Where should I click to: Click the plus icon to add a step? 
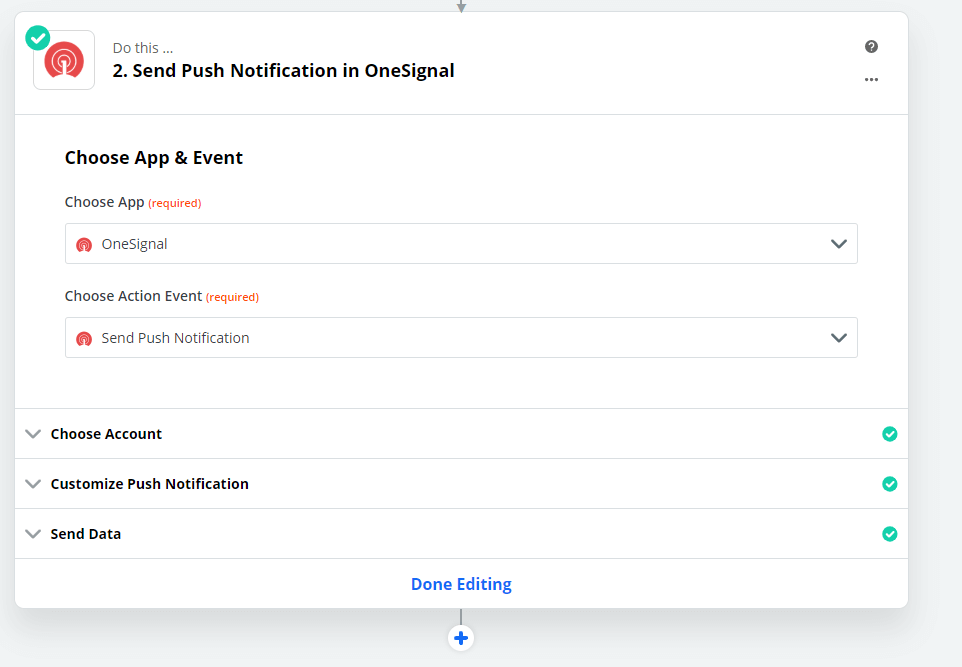pos(461,637)
